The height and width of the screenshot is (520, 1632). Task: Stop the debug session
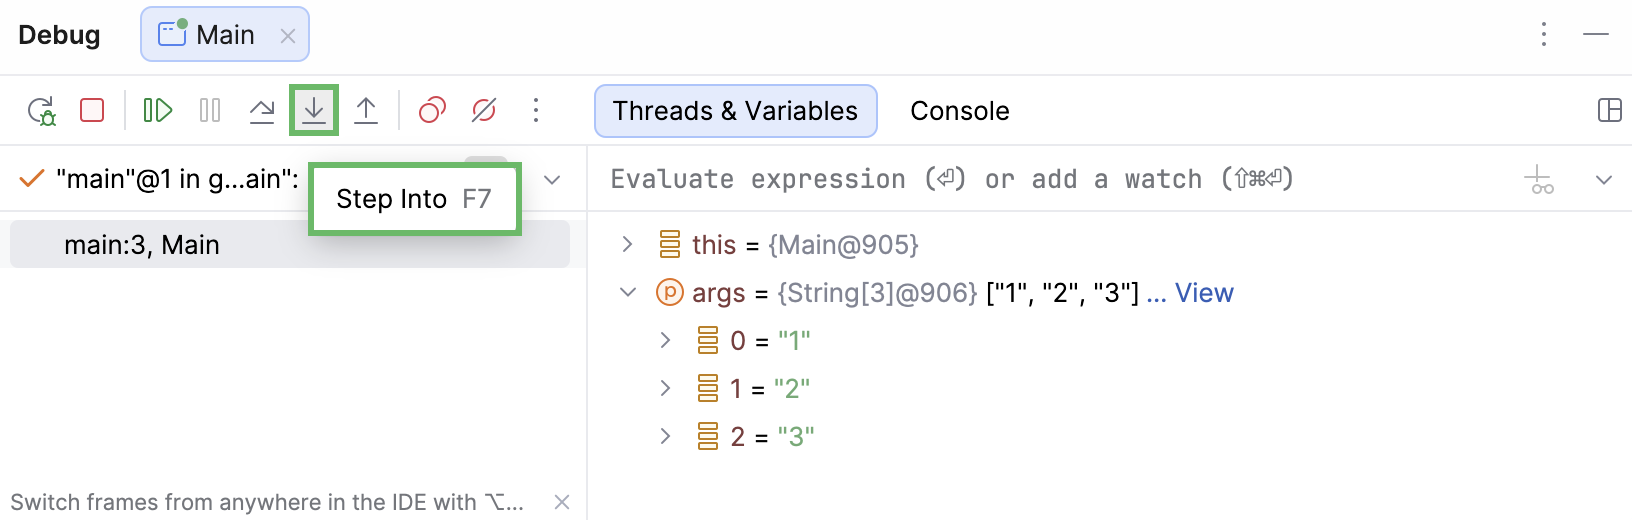click(x=92, y=110)
